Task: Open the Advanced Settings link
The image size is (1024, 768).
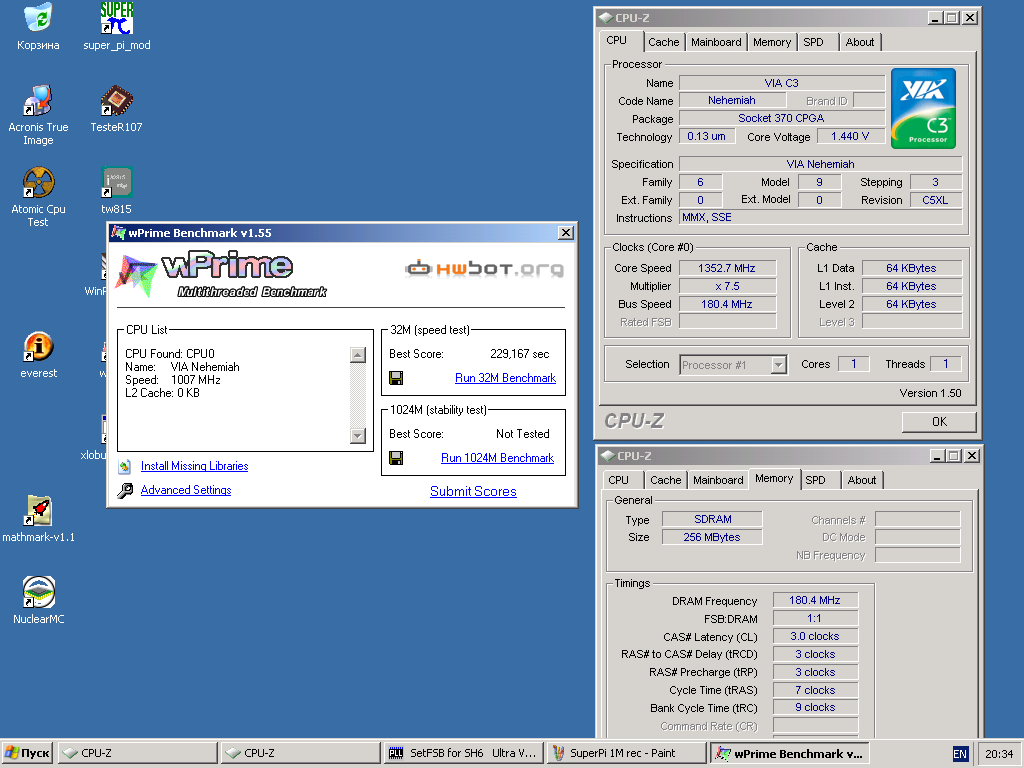Action: 185,490
